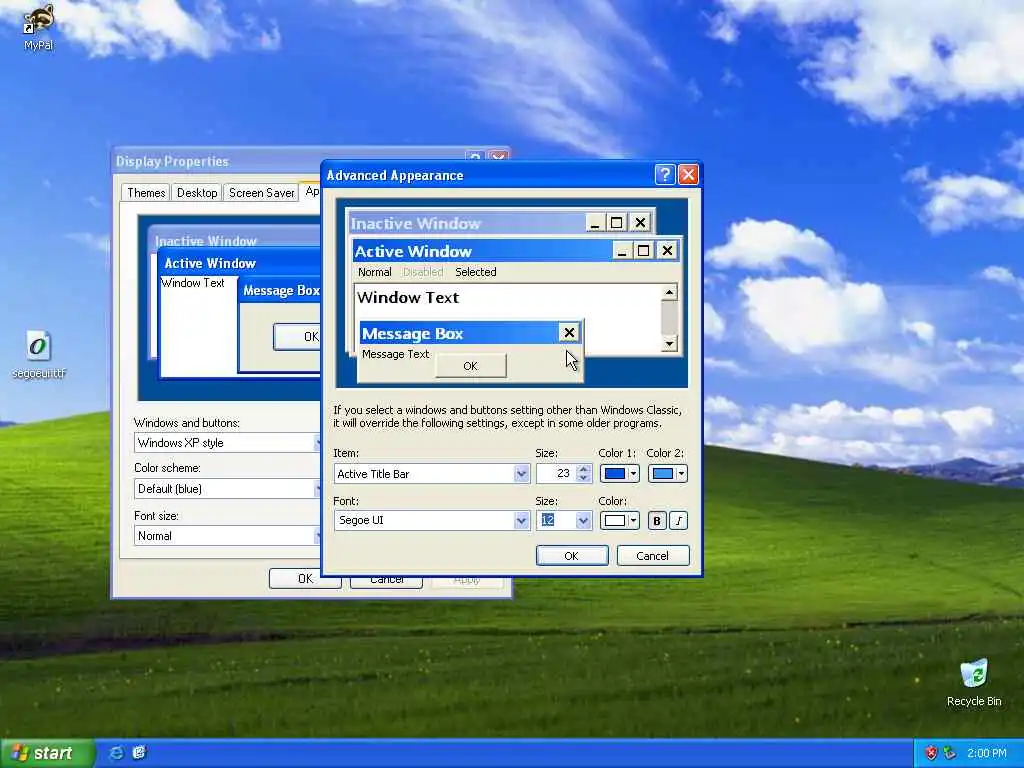Toggle italic font style button
Viewport: 1024px width, 768px height.
coord(679,520)
